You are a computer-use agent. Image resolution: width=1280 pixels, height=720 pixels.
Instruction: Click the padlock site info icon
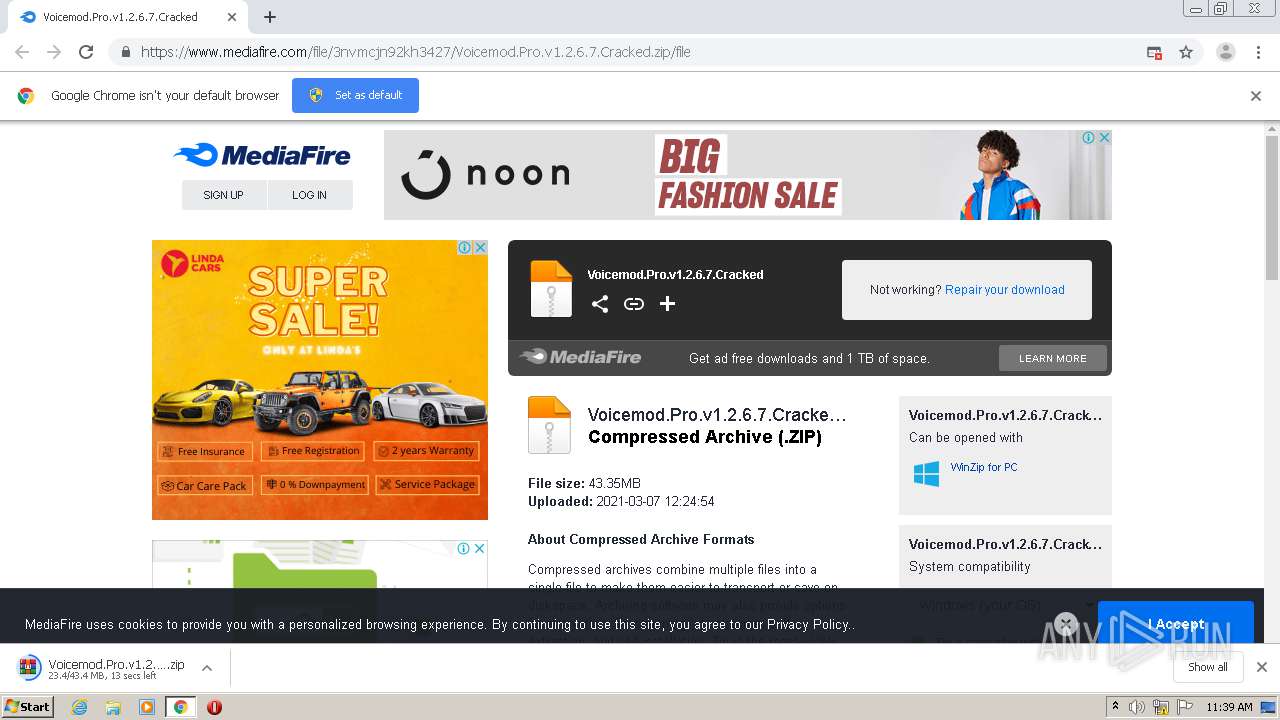pos(125,52)
